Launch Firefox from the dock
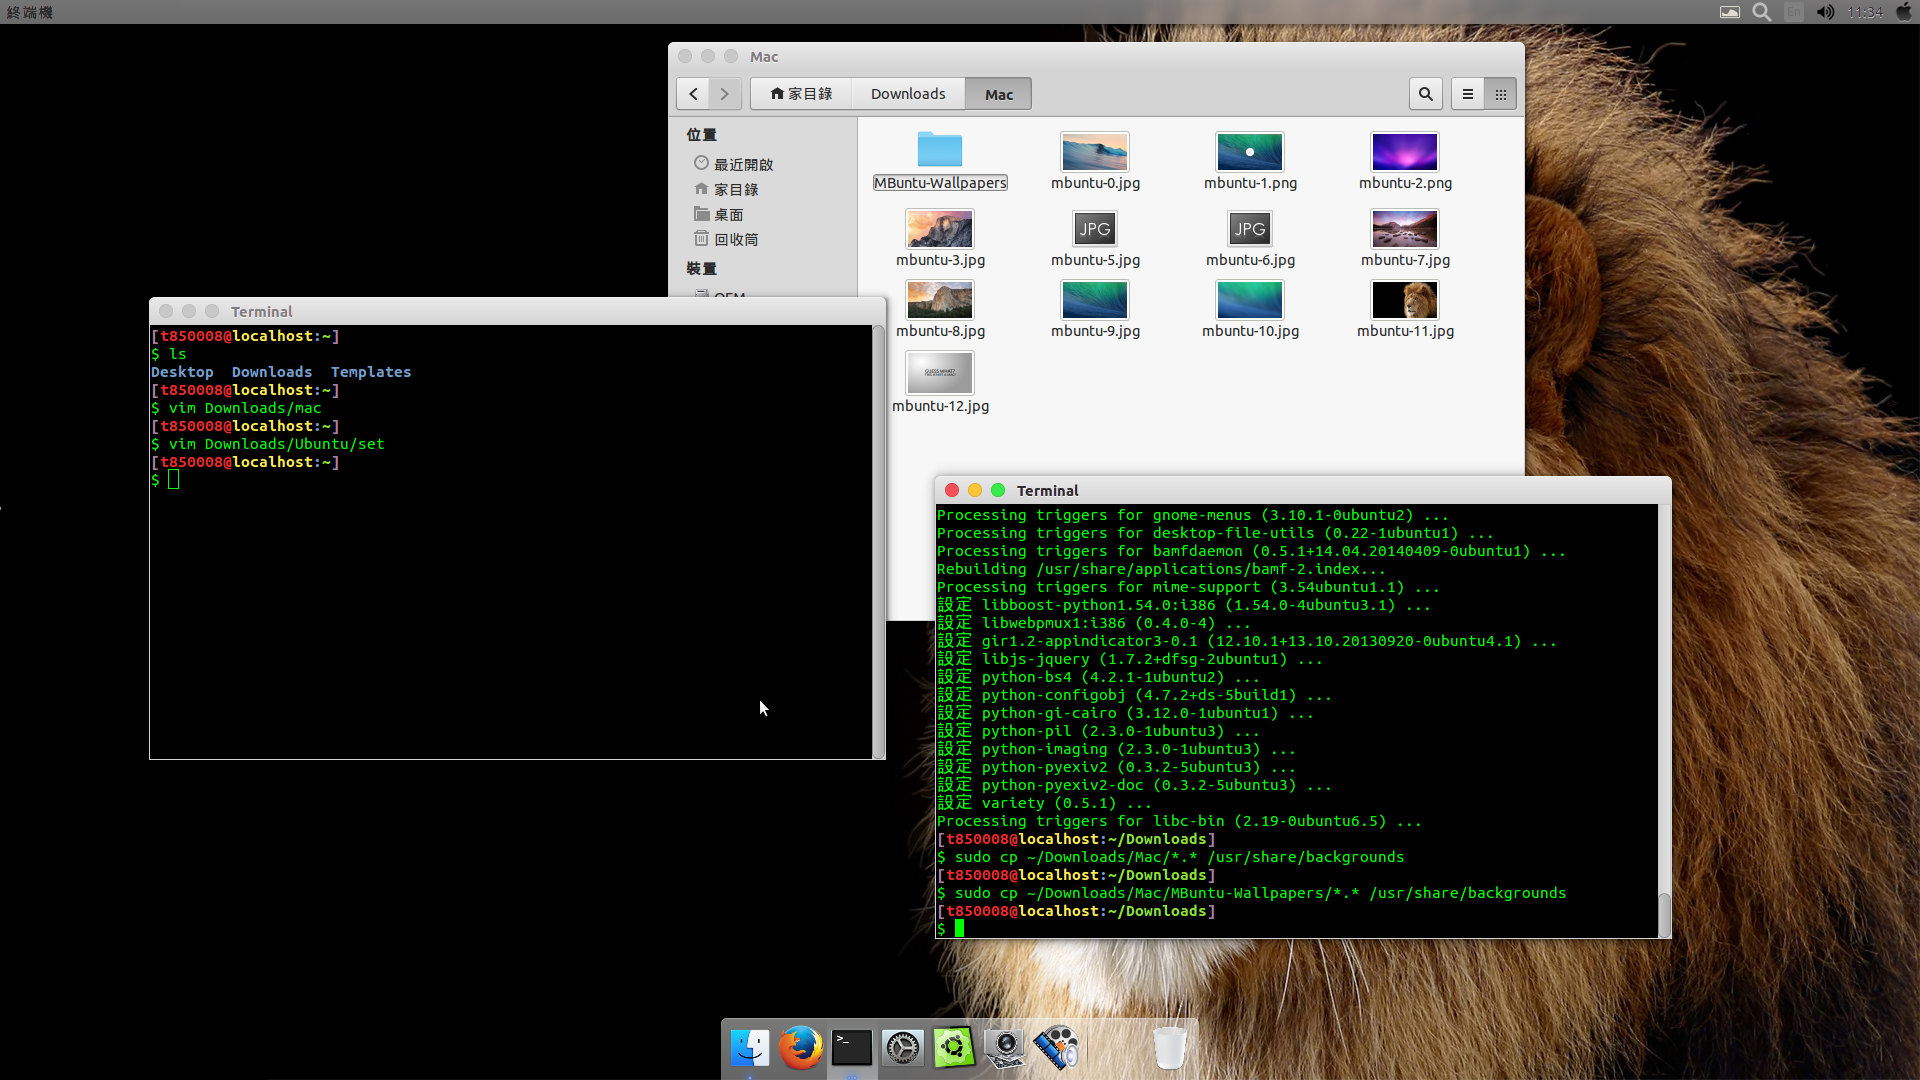 click(801, 1048)
